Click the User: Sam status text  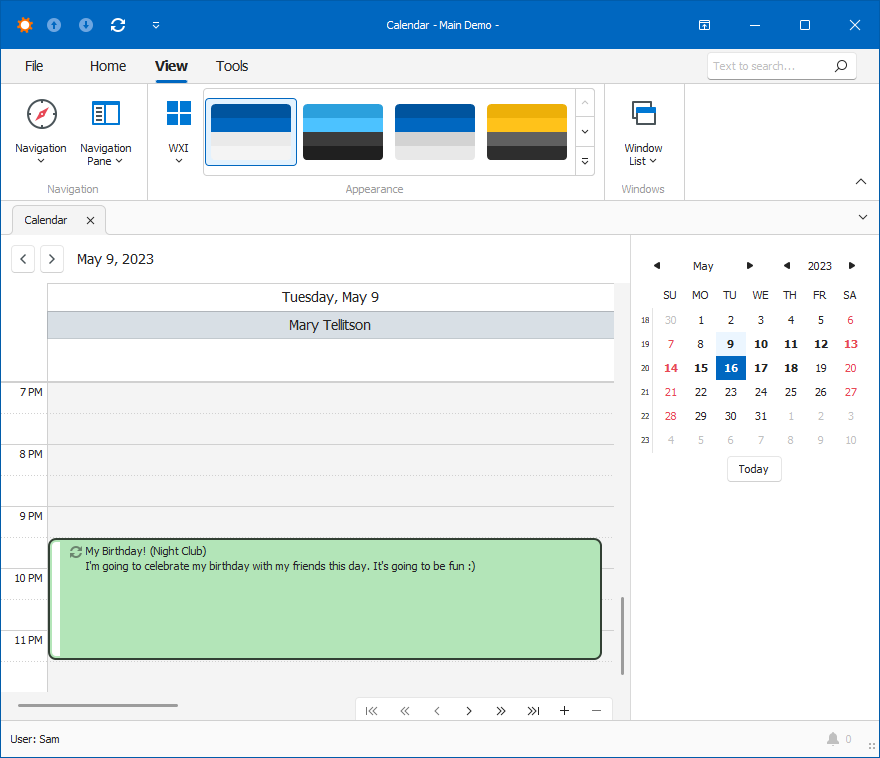coord(35,739)
